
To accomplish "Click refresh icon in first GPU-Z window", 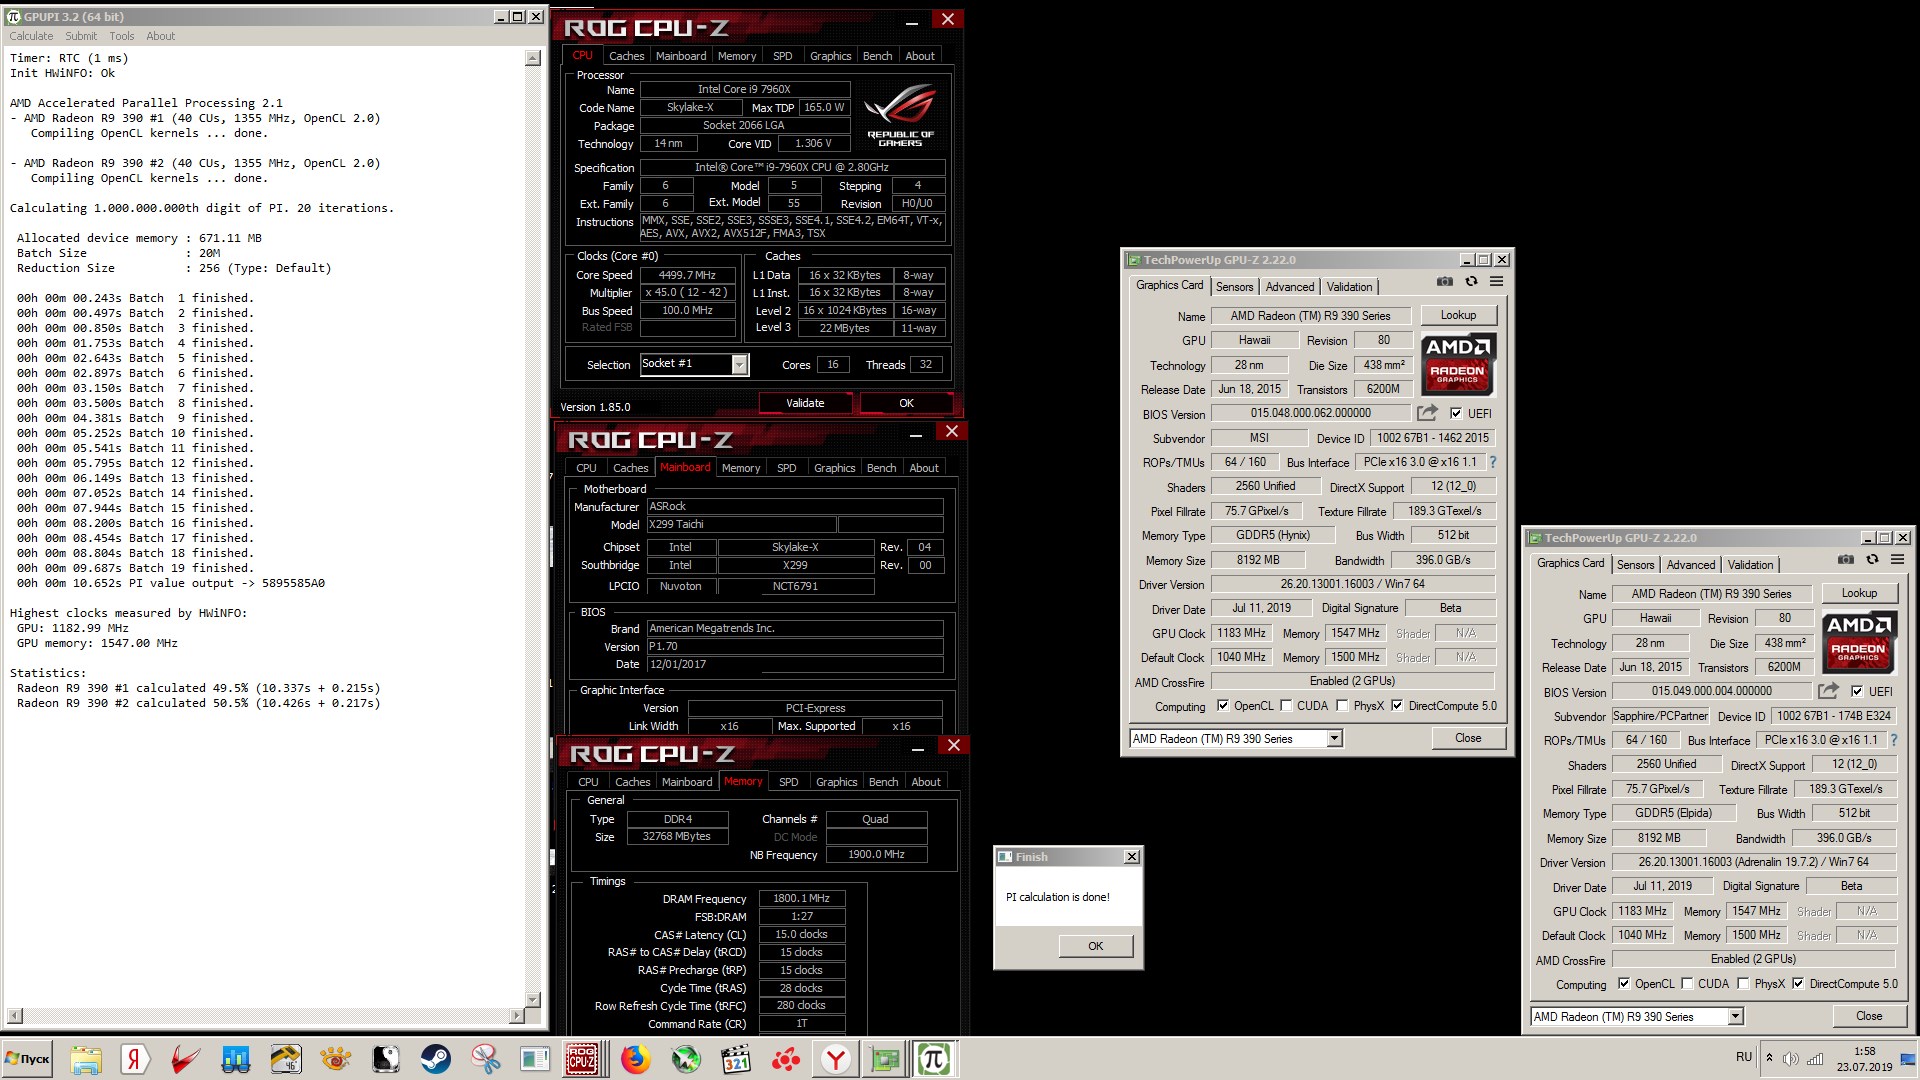I will (1471, 282).
